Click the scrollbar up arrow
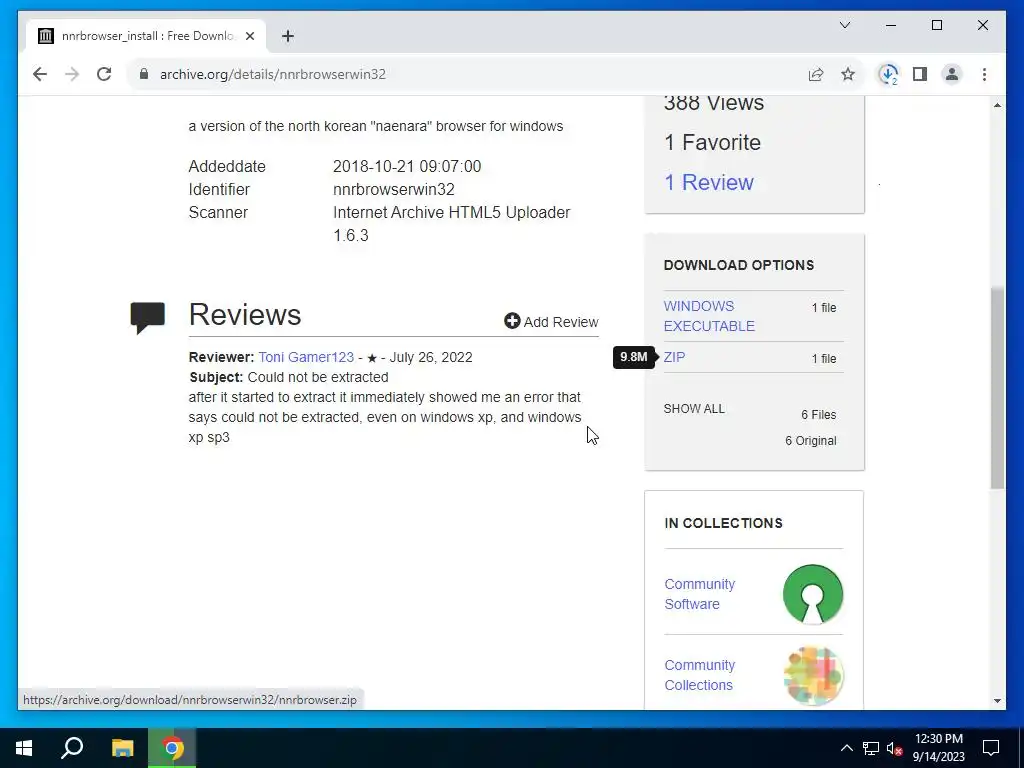1024x768 pixels. click(997, 105)
